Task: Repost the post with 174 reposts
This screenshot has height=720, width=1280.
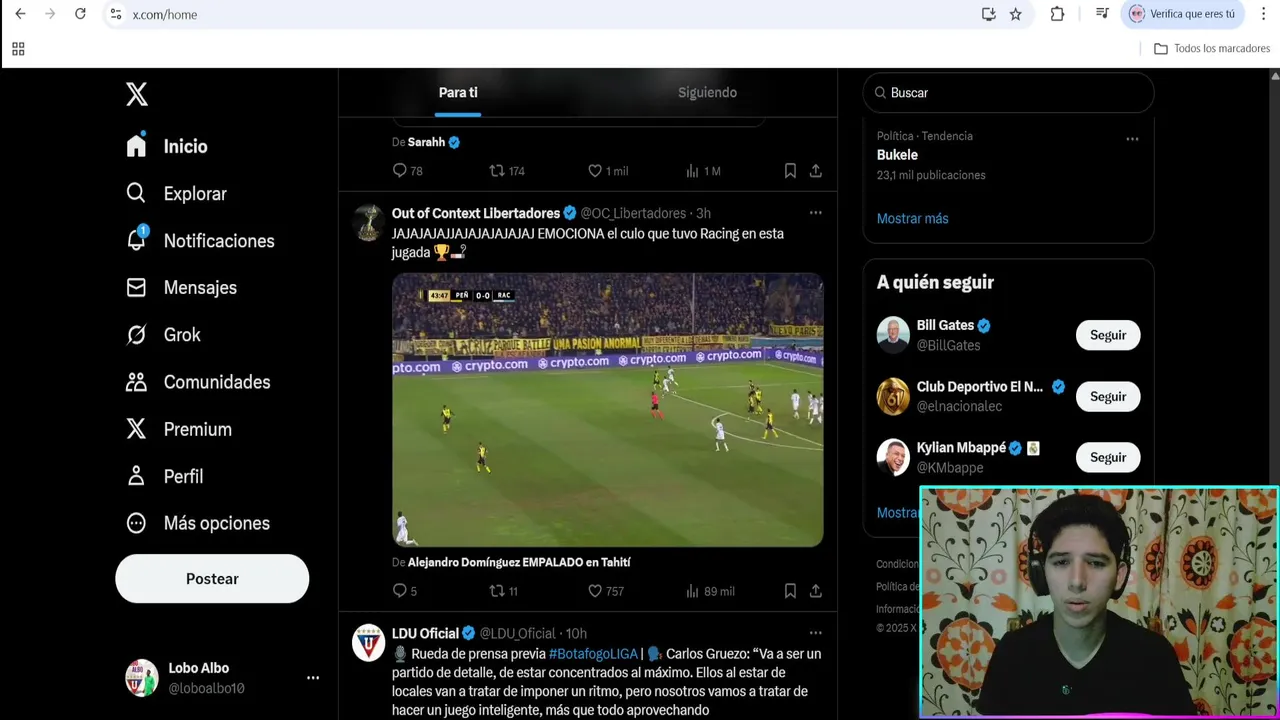Action: [x=506, y=171]
